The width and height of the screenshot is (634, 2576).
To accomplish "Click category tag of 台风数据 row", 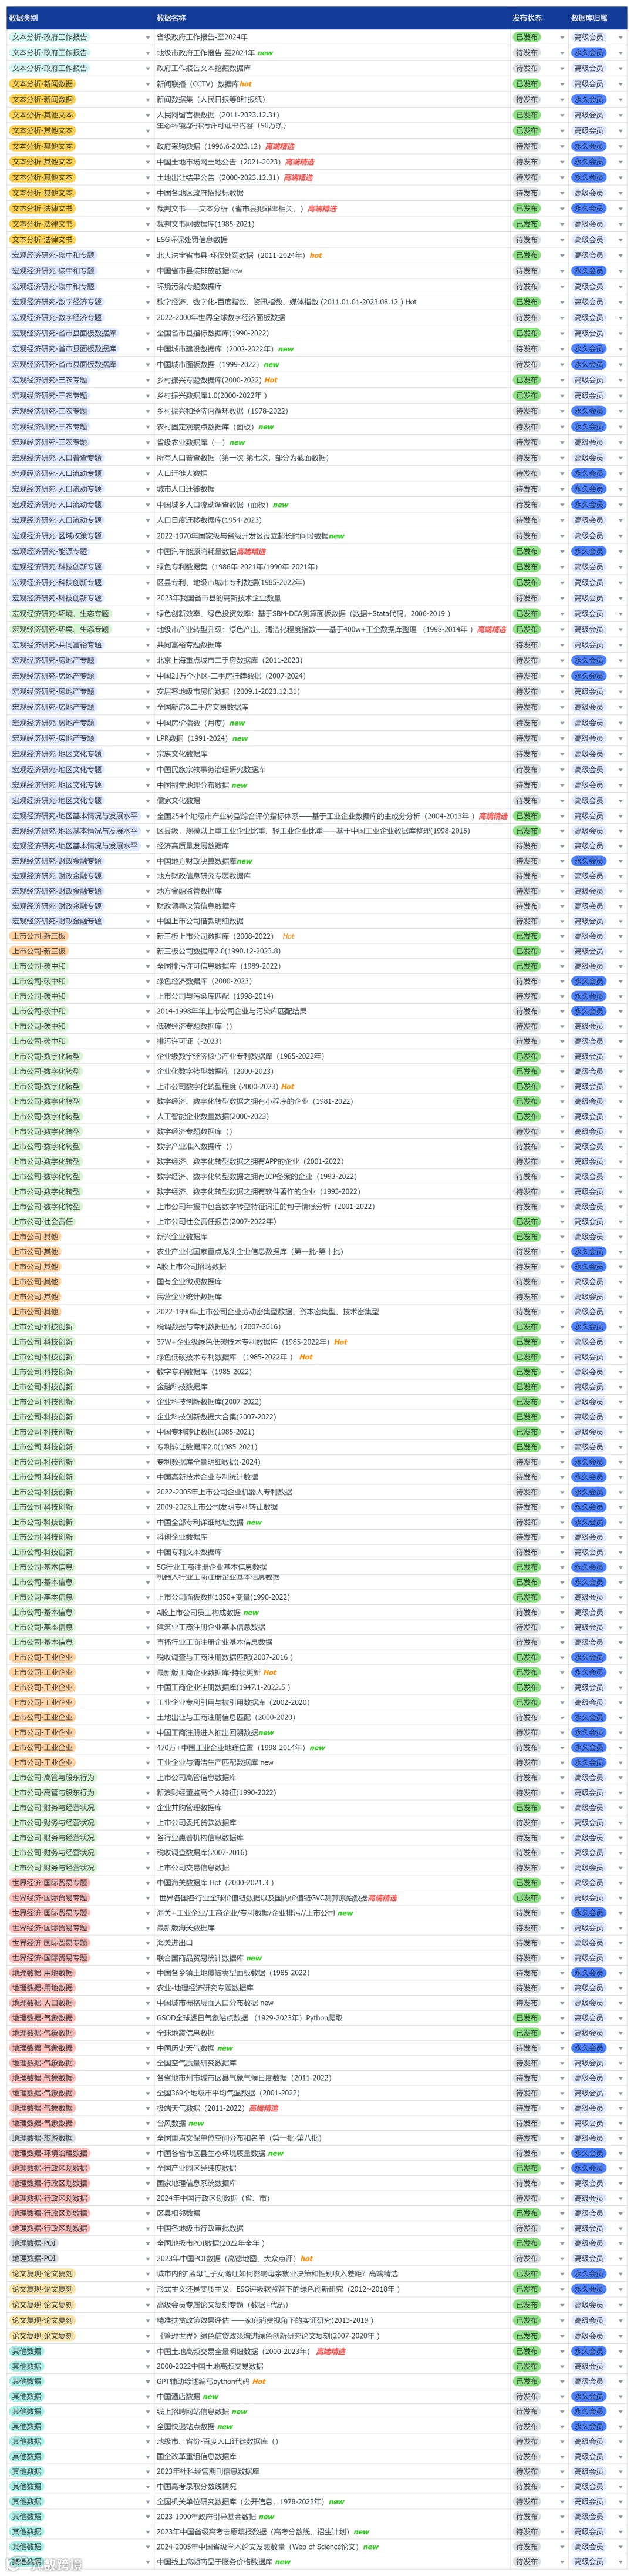I will (42, 2123).
